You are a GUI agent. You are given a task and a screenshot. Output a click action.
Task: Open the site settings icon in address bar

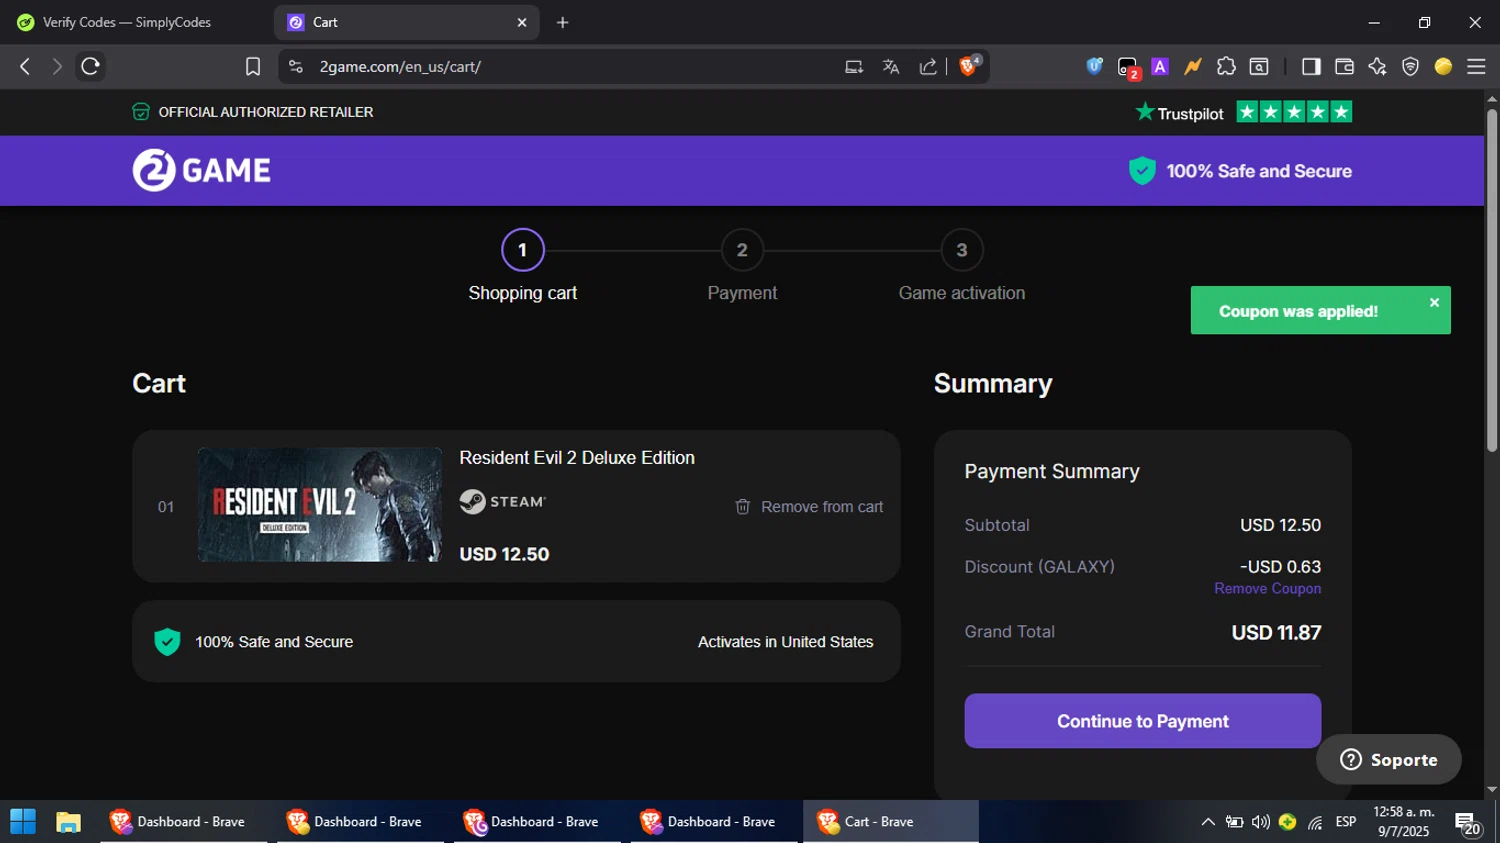(295, 66)
